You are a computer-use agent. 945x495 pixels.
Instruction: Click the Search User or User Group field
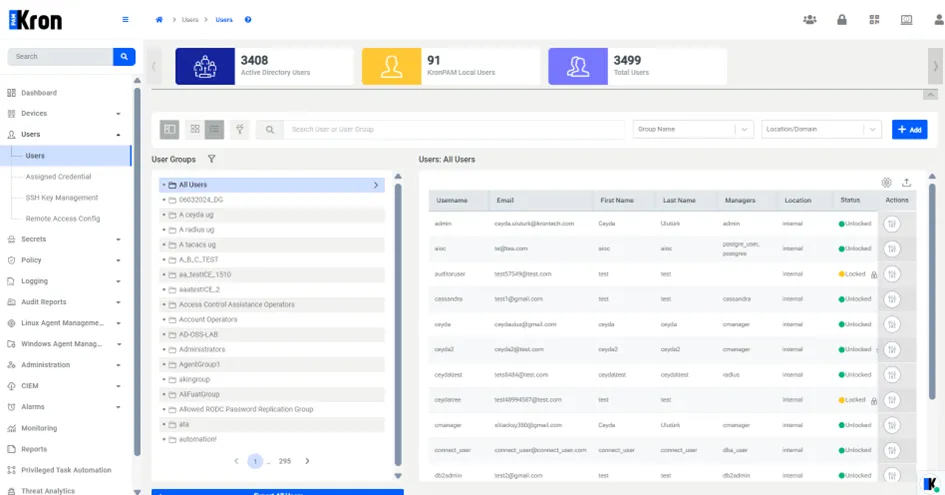[454, 129]
